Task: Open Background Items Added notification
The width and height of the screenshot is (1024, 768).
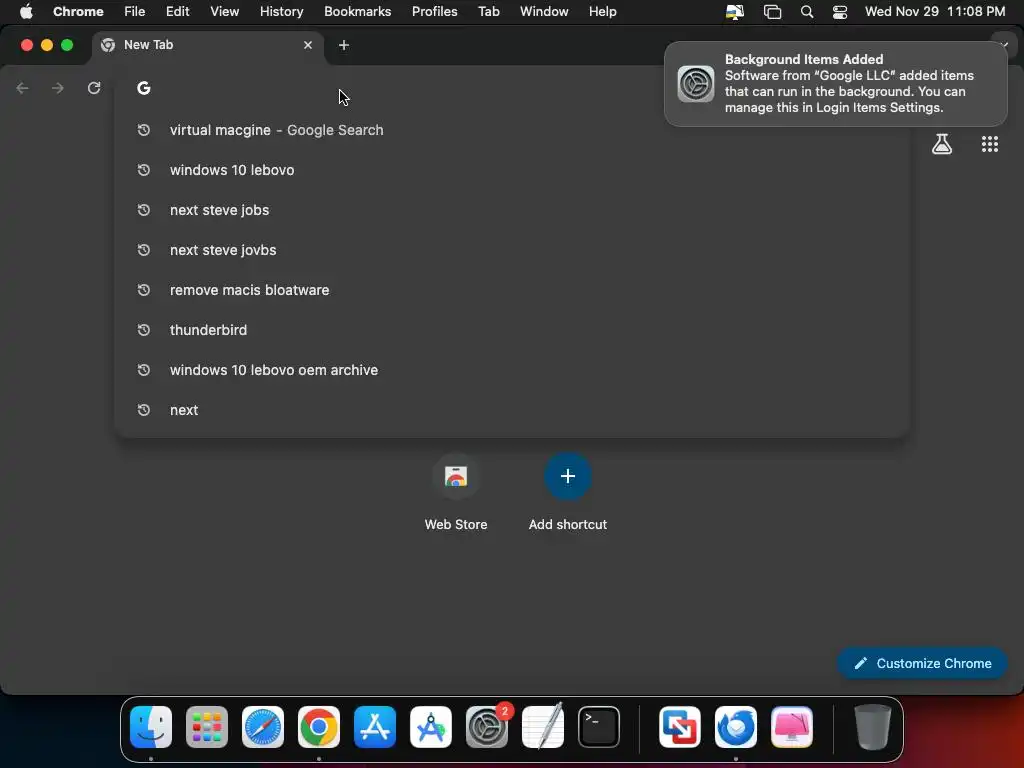Action: click(835, 84)
